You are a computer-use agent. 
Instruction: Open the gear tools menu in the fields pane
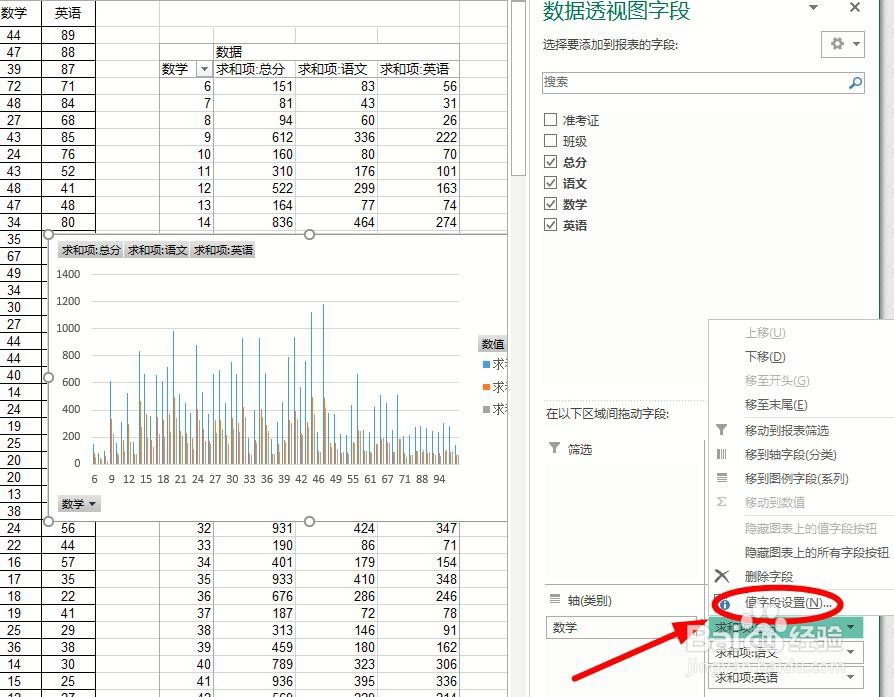(x=838, y=44)
